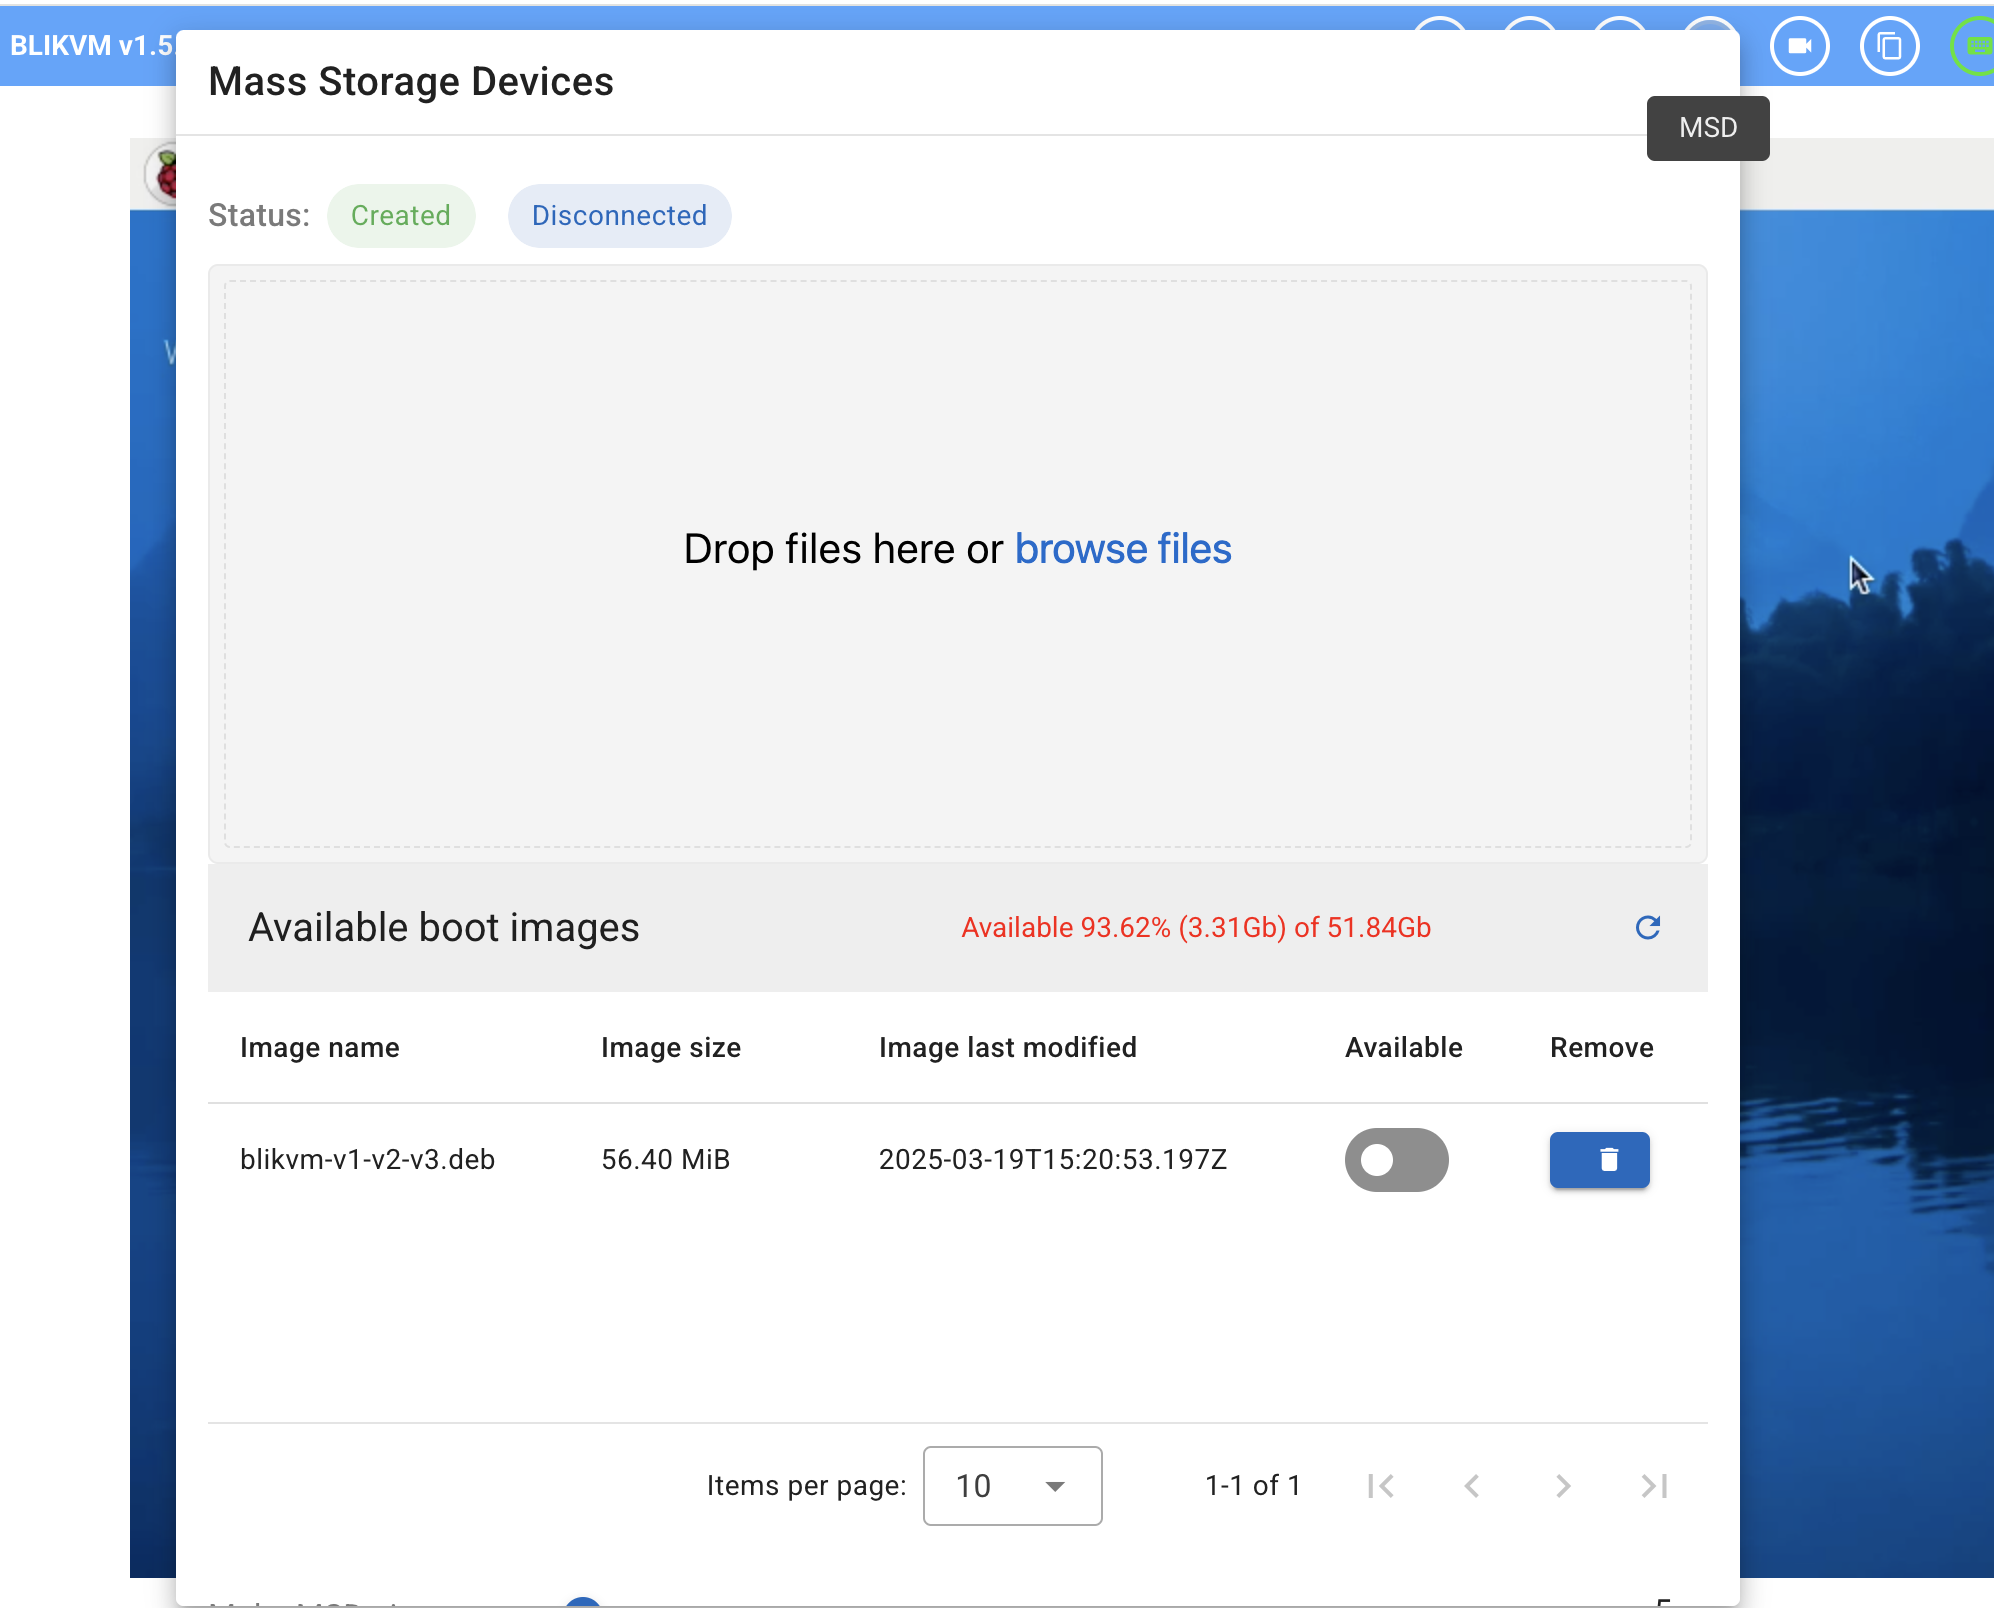Image resolution: width=1994 pixels, height=1608 pixels.
Task: Go to the next page of images
Action: coord(1563,1486)
